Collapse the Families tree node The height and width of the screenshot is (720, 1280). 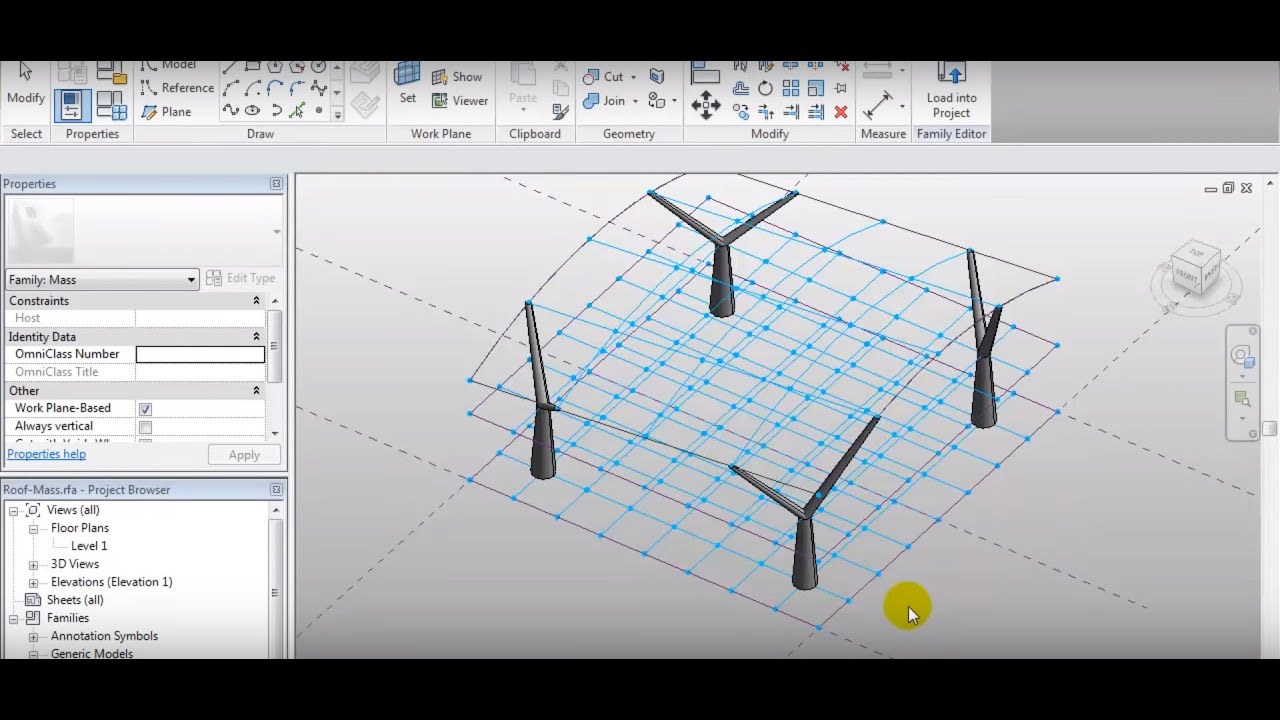click(15, 618)
